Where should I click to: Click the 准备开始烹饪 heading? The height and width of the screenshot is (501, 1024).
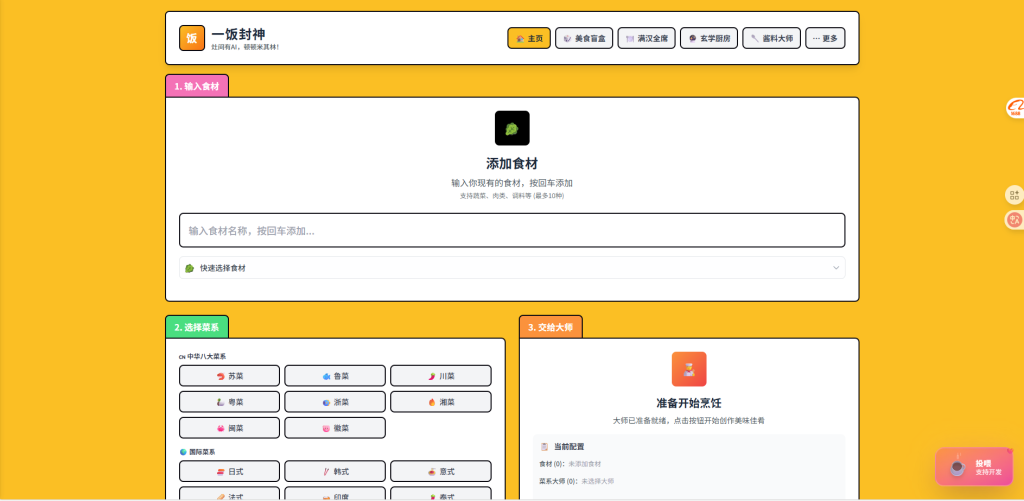(689, 403)
